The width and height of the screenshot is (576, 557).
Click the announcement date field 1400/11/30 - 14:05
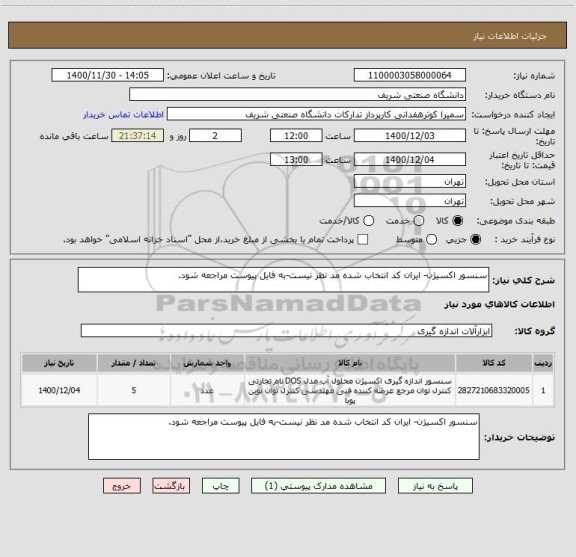tap(108, 75)
